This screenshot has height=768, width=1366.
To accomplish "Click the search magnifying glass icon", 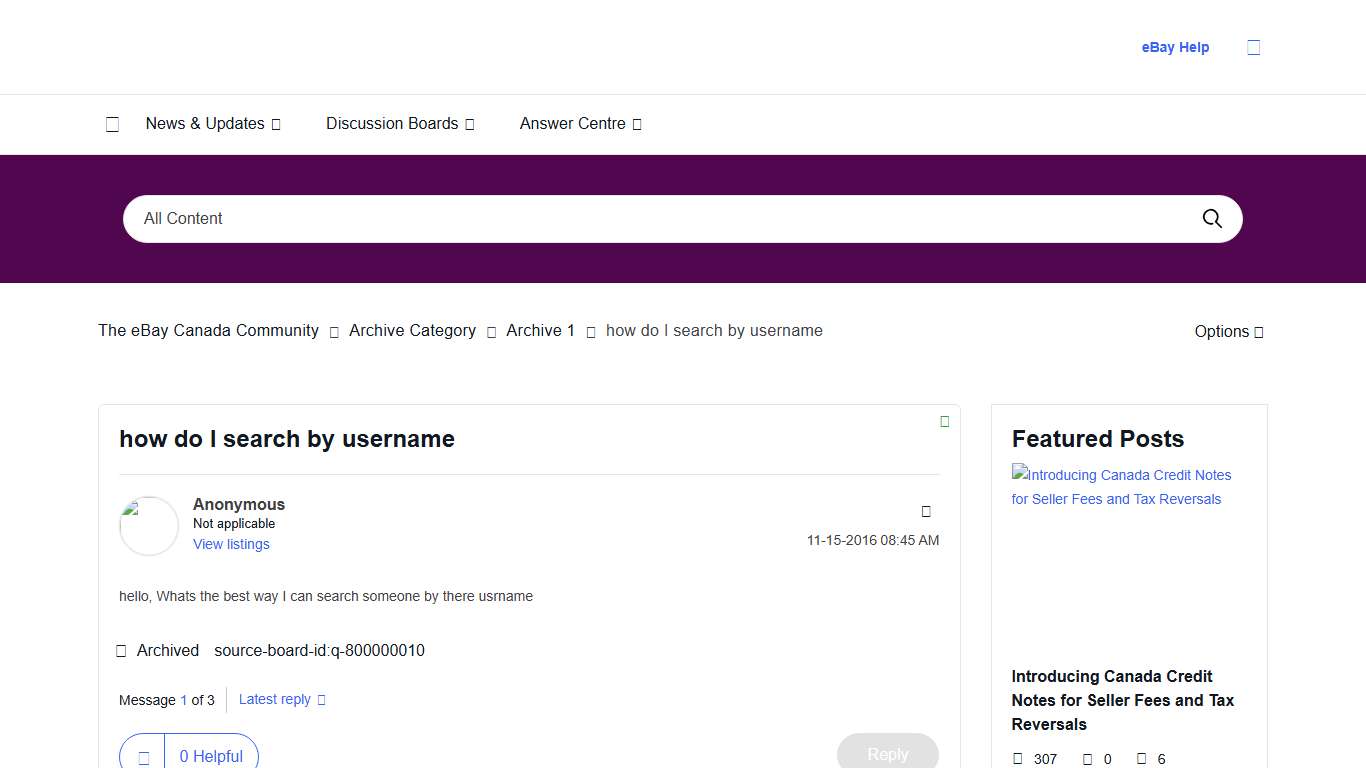I will [1211, 218].
